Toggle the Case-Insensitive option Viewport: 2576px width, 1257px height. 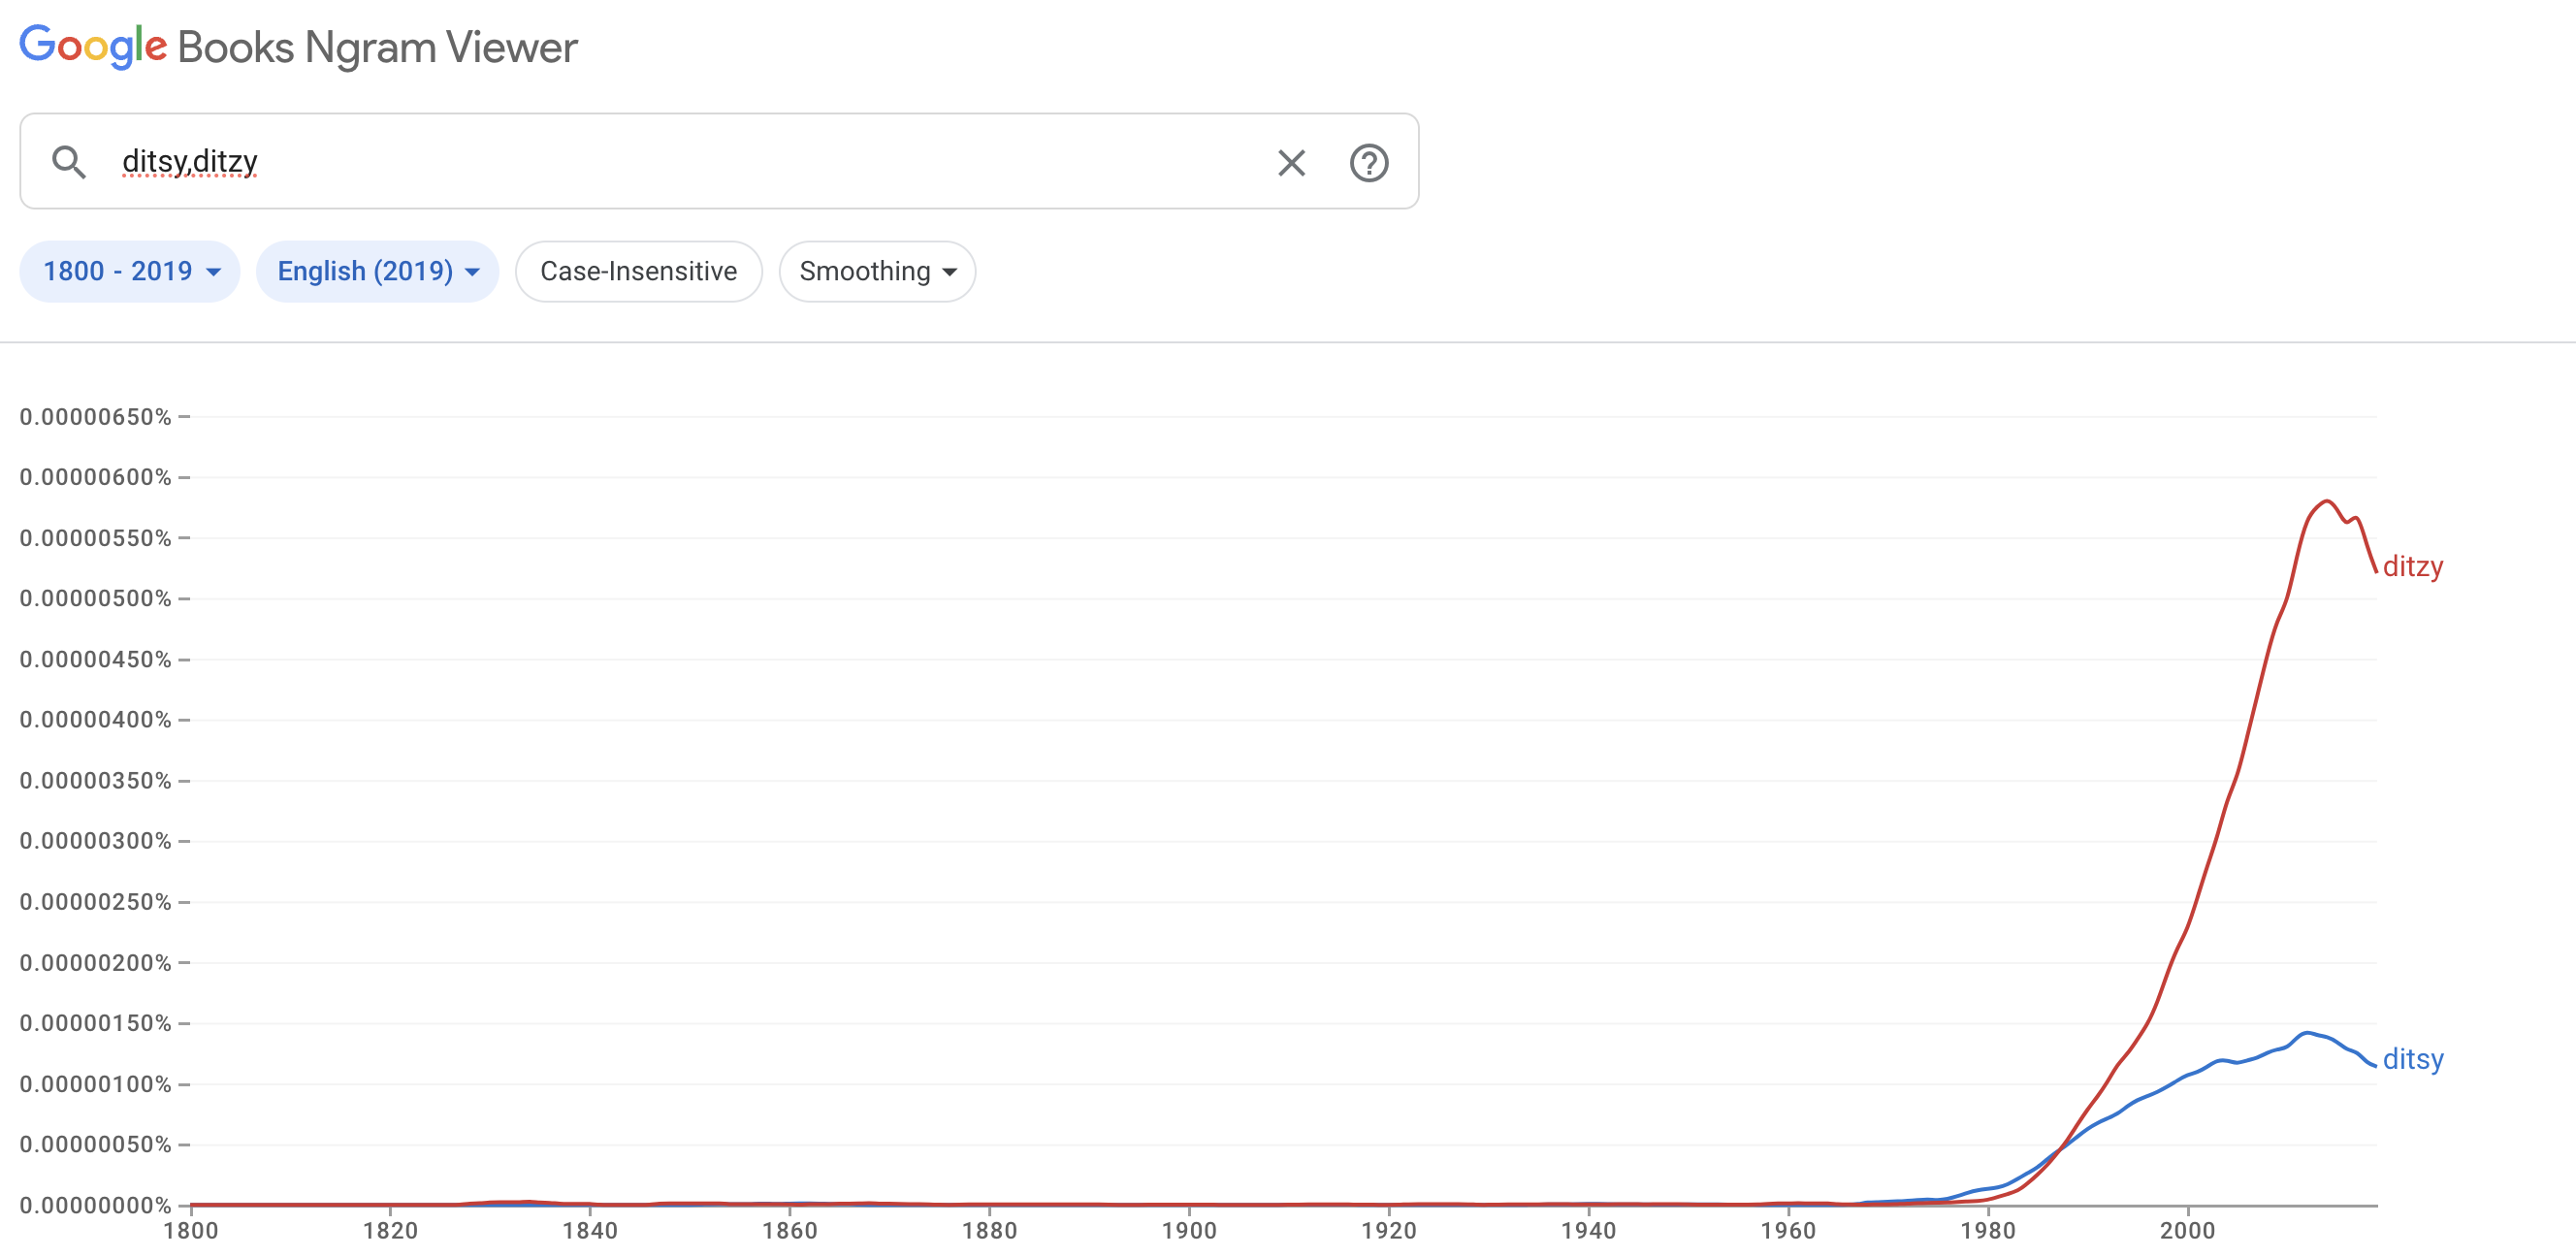pos(638,271)
